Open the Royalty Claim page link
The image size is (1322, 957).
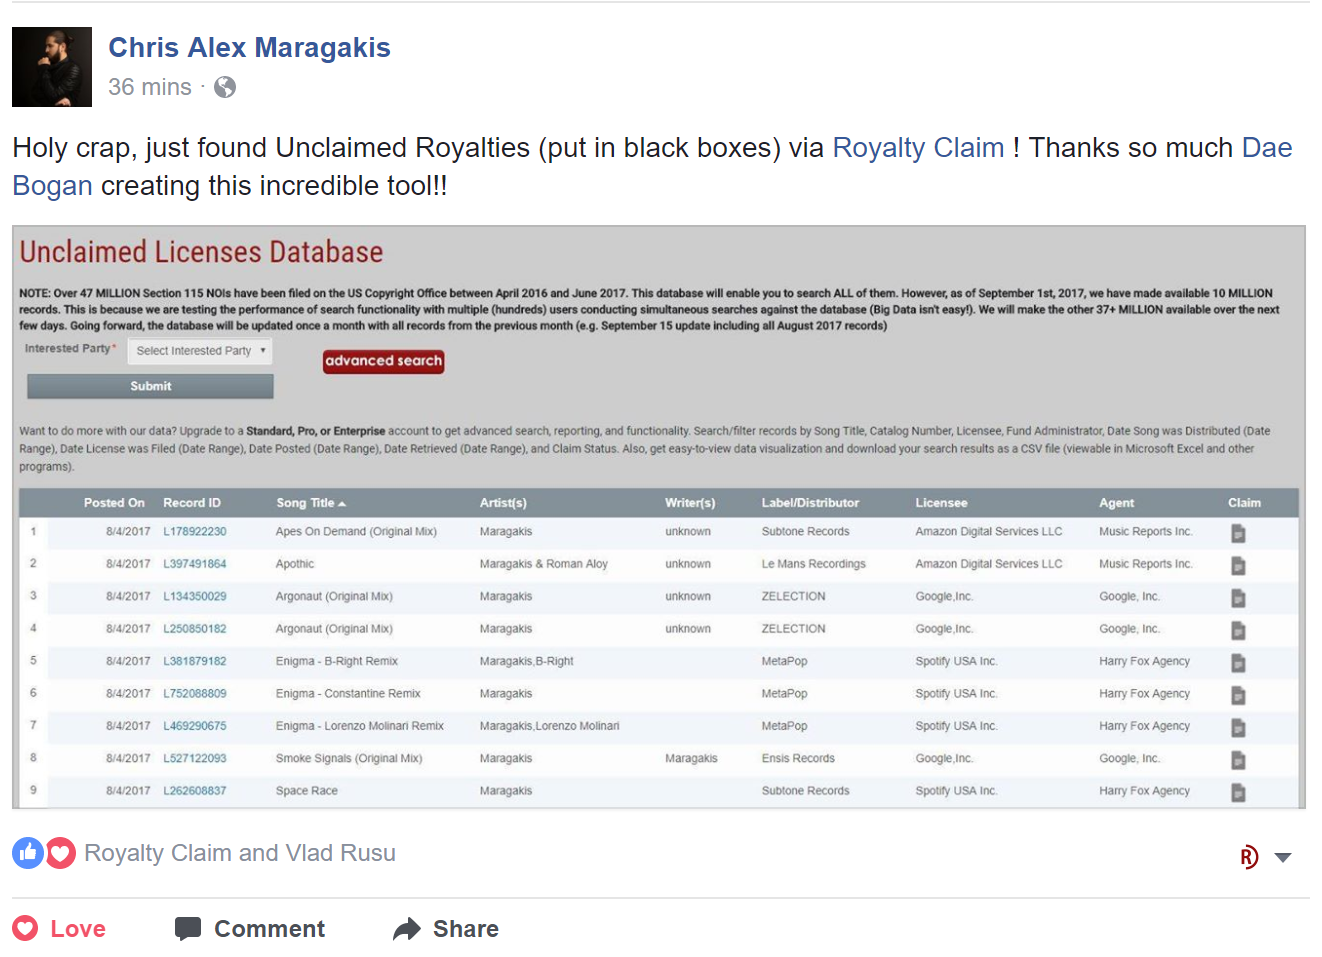(x=917, y=148)
